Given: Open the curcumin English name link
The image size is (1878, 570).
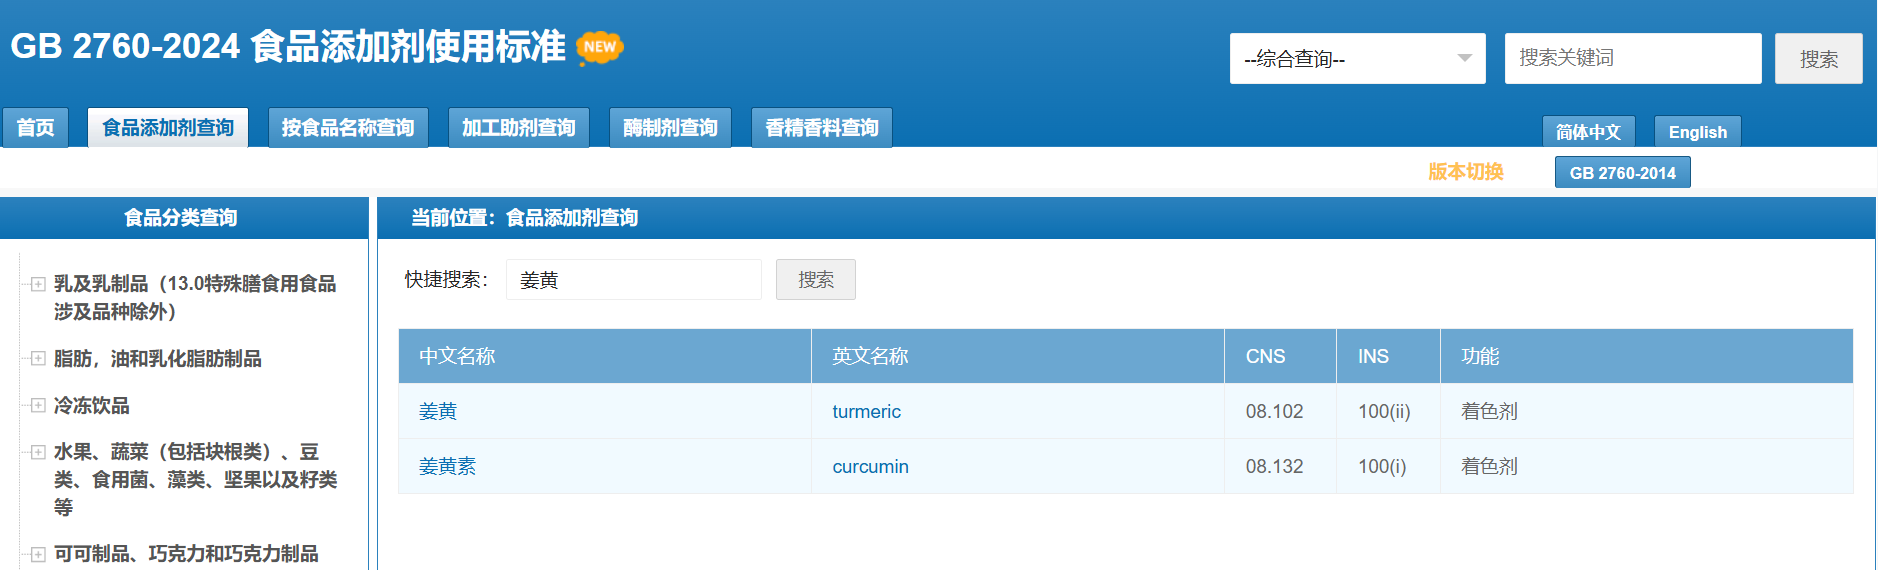Looking at the screenshot, I should 870,467.
